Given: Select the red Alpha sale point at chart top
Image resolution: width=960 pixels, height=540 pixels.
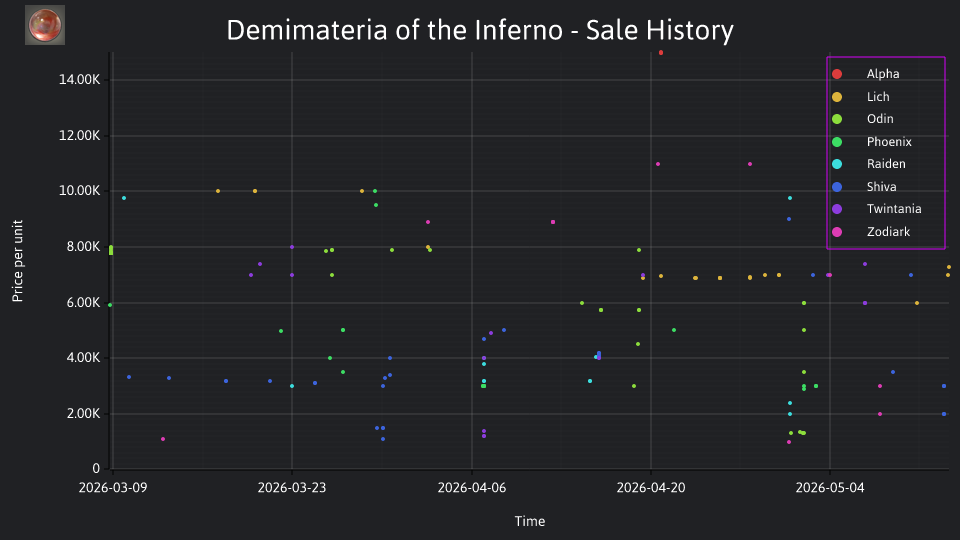Looking at the screenshot, I should tap(661, 53).
